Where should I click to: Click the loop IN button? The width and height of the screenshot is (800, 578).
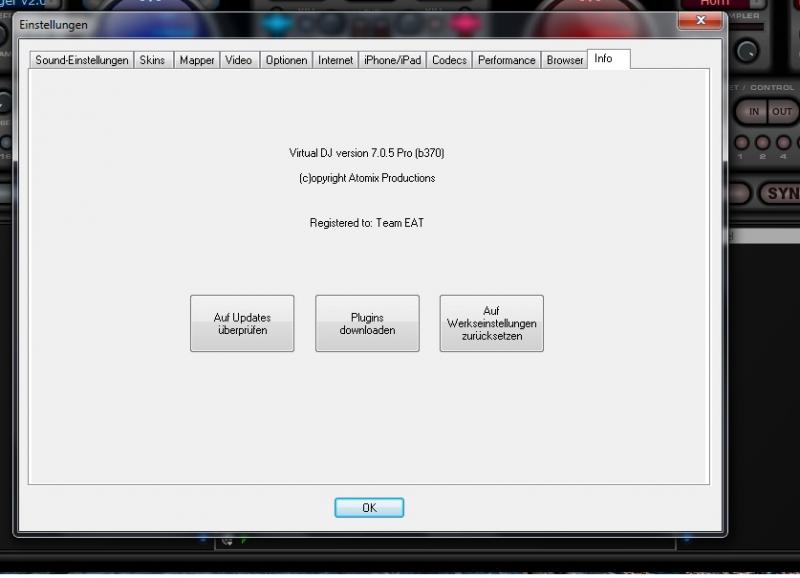tap(752, 112)
